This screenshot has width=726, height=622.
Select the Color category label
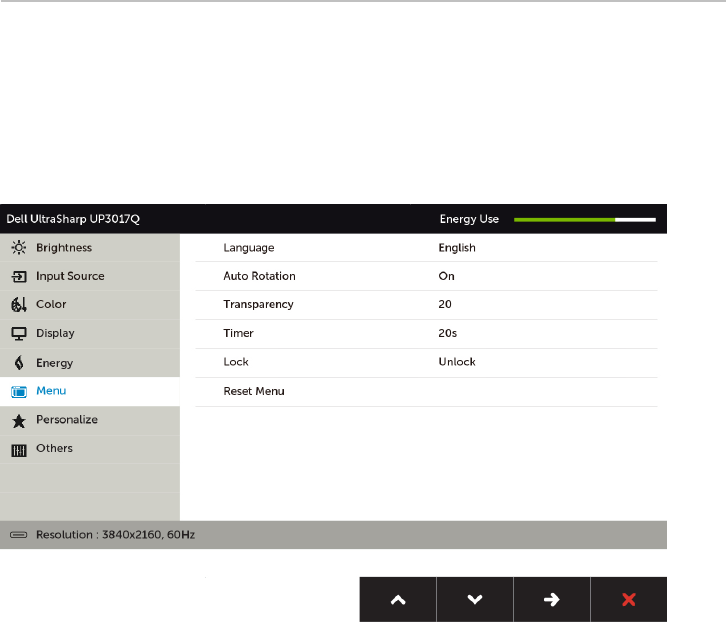pos(51,304)
